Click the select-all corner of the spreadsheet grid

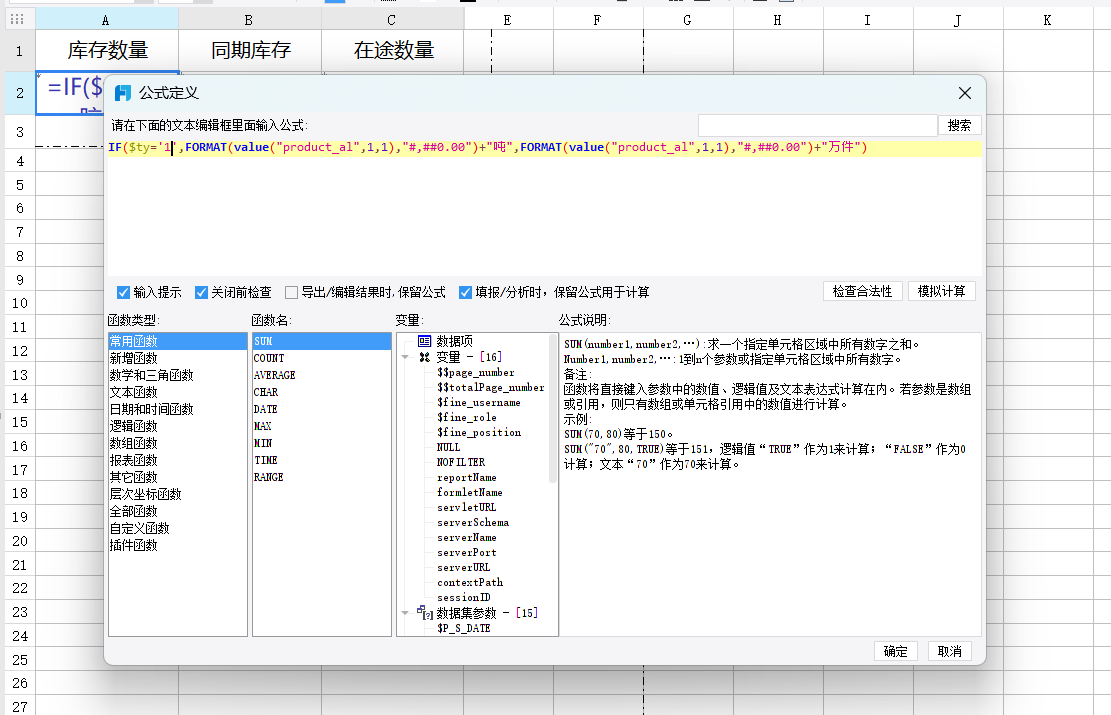coord(17,19)
